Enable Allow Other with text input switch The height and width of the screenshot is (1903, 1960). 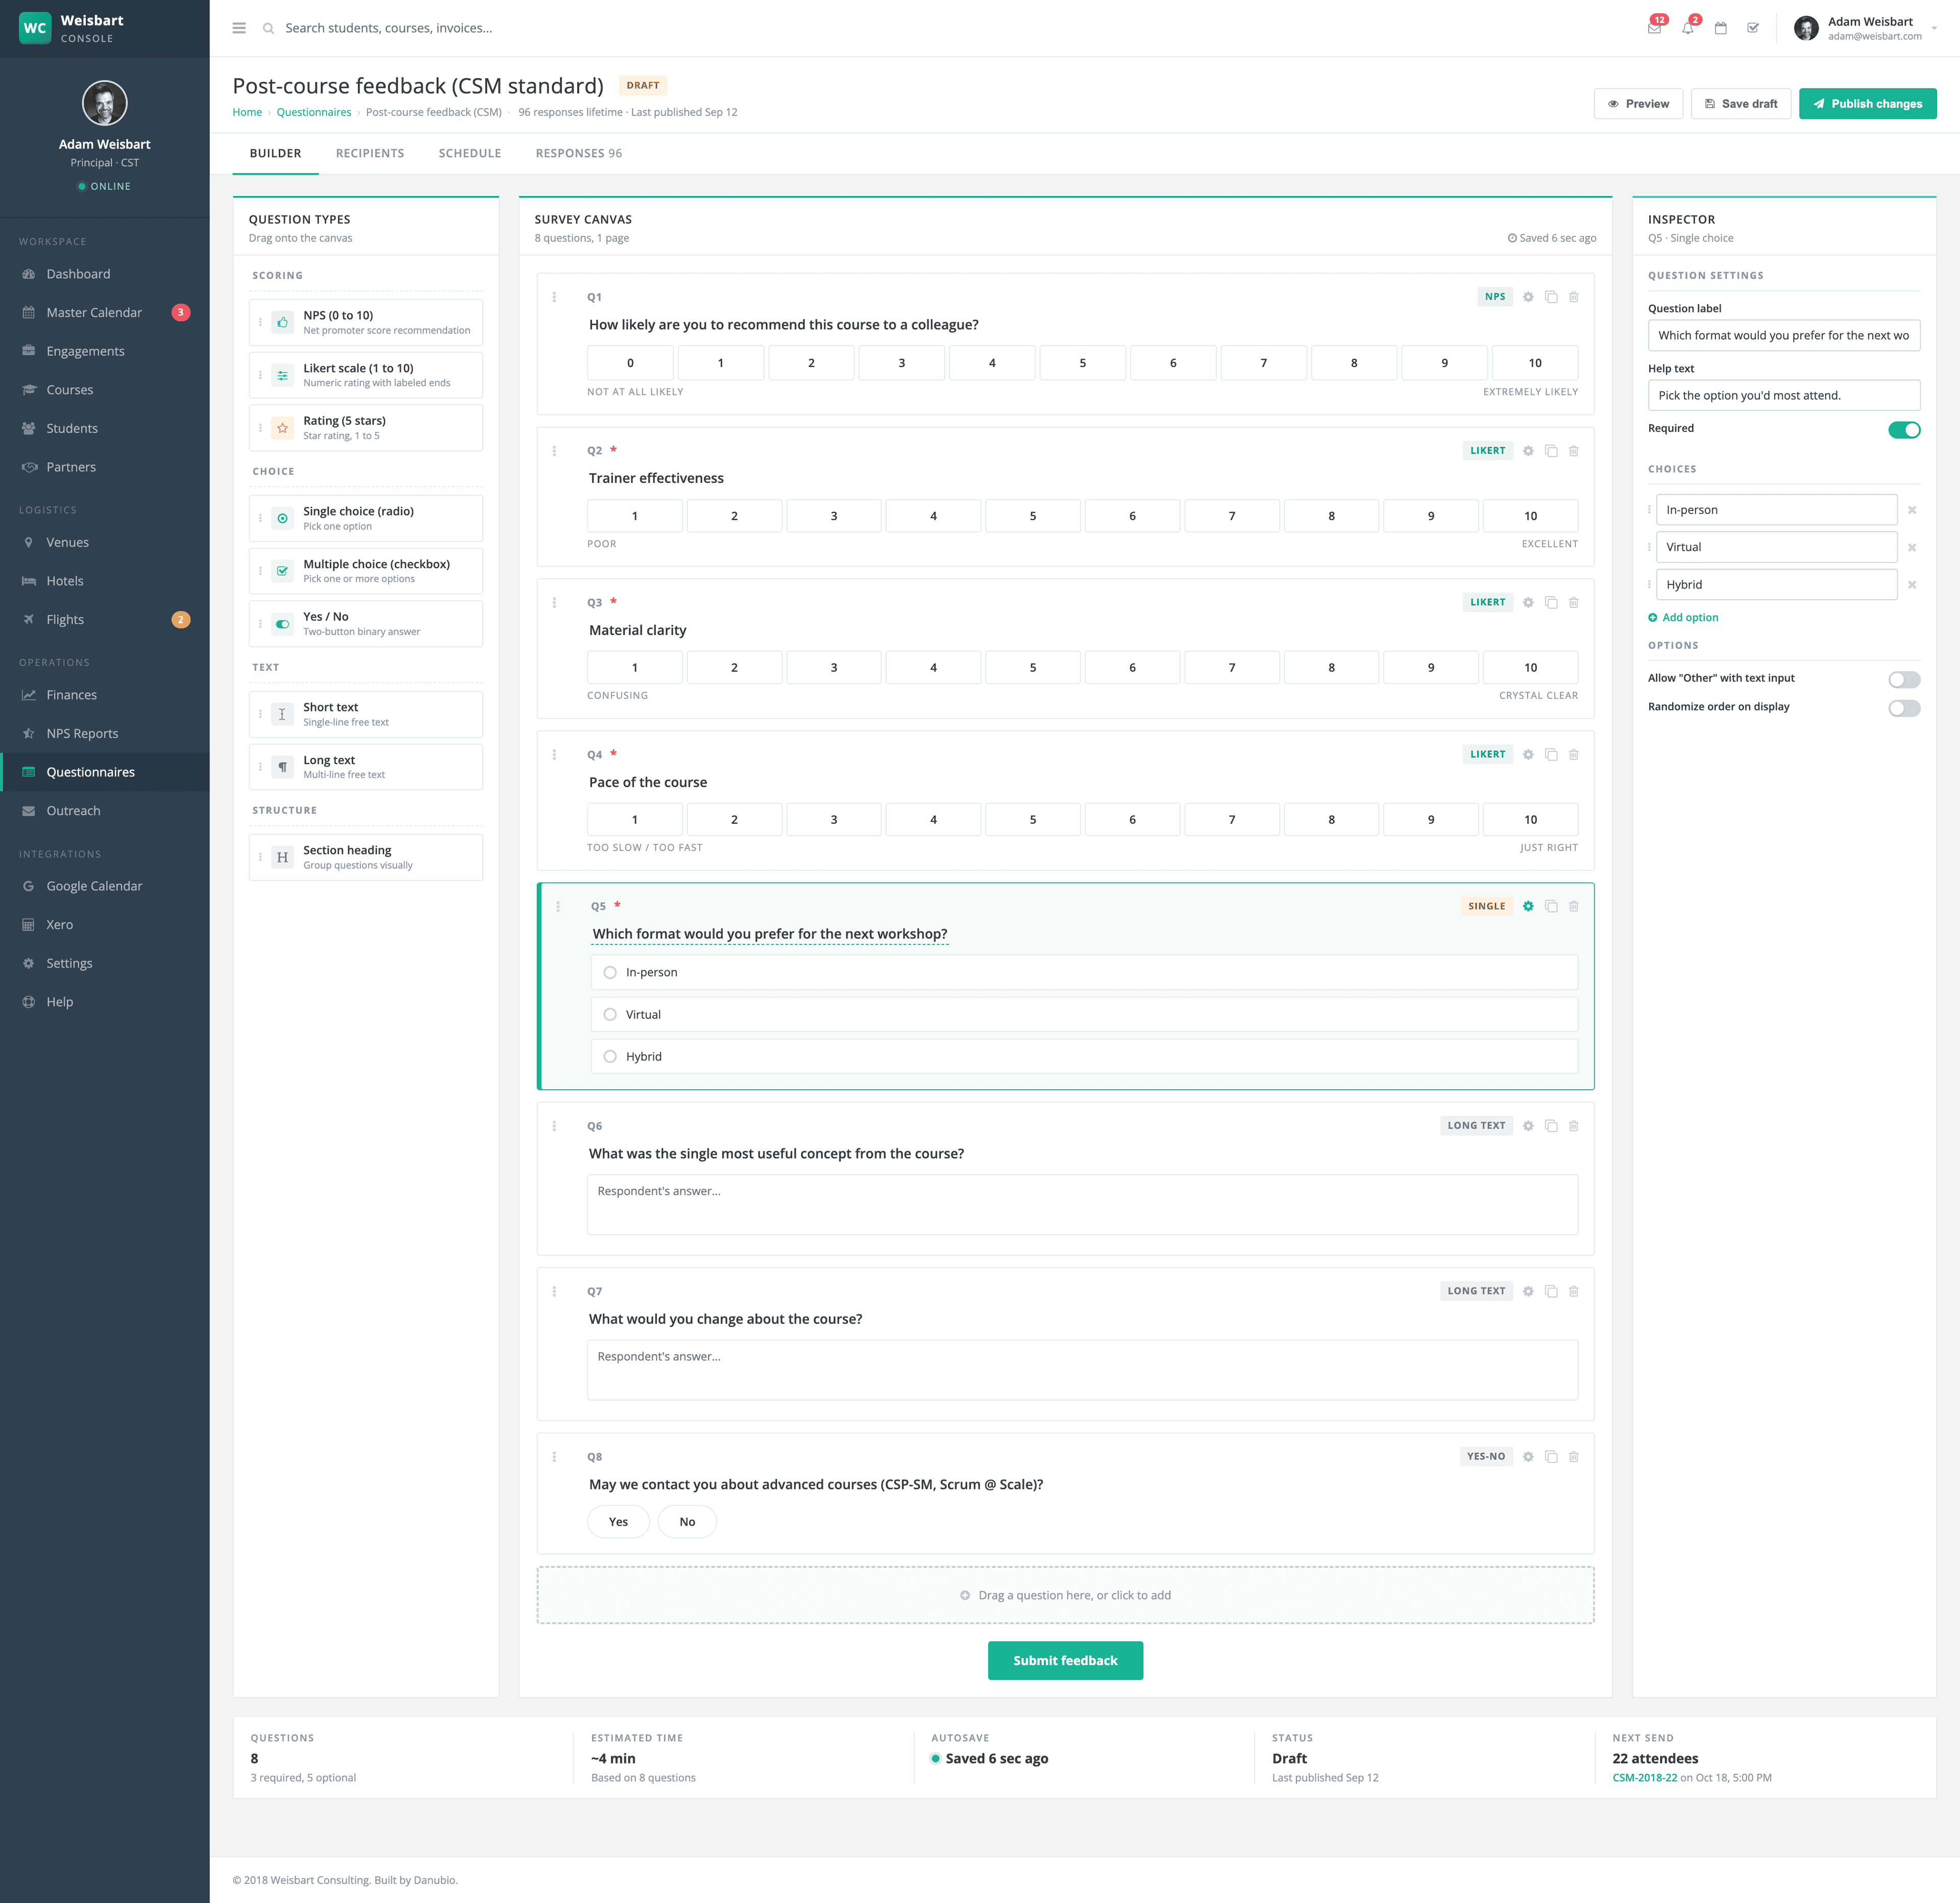tap(1904, 680)
